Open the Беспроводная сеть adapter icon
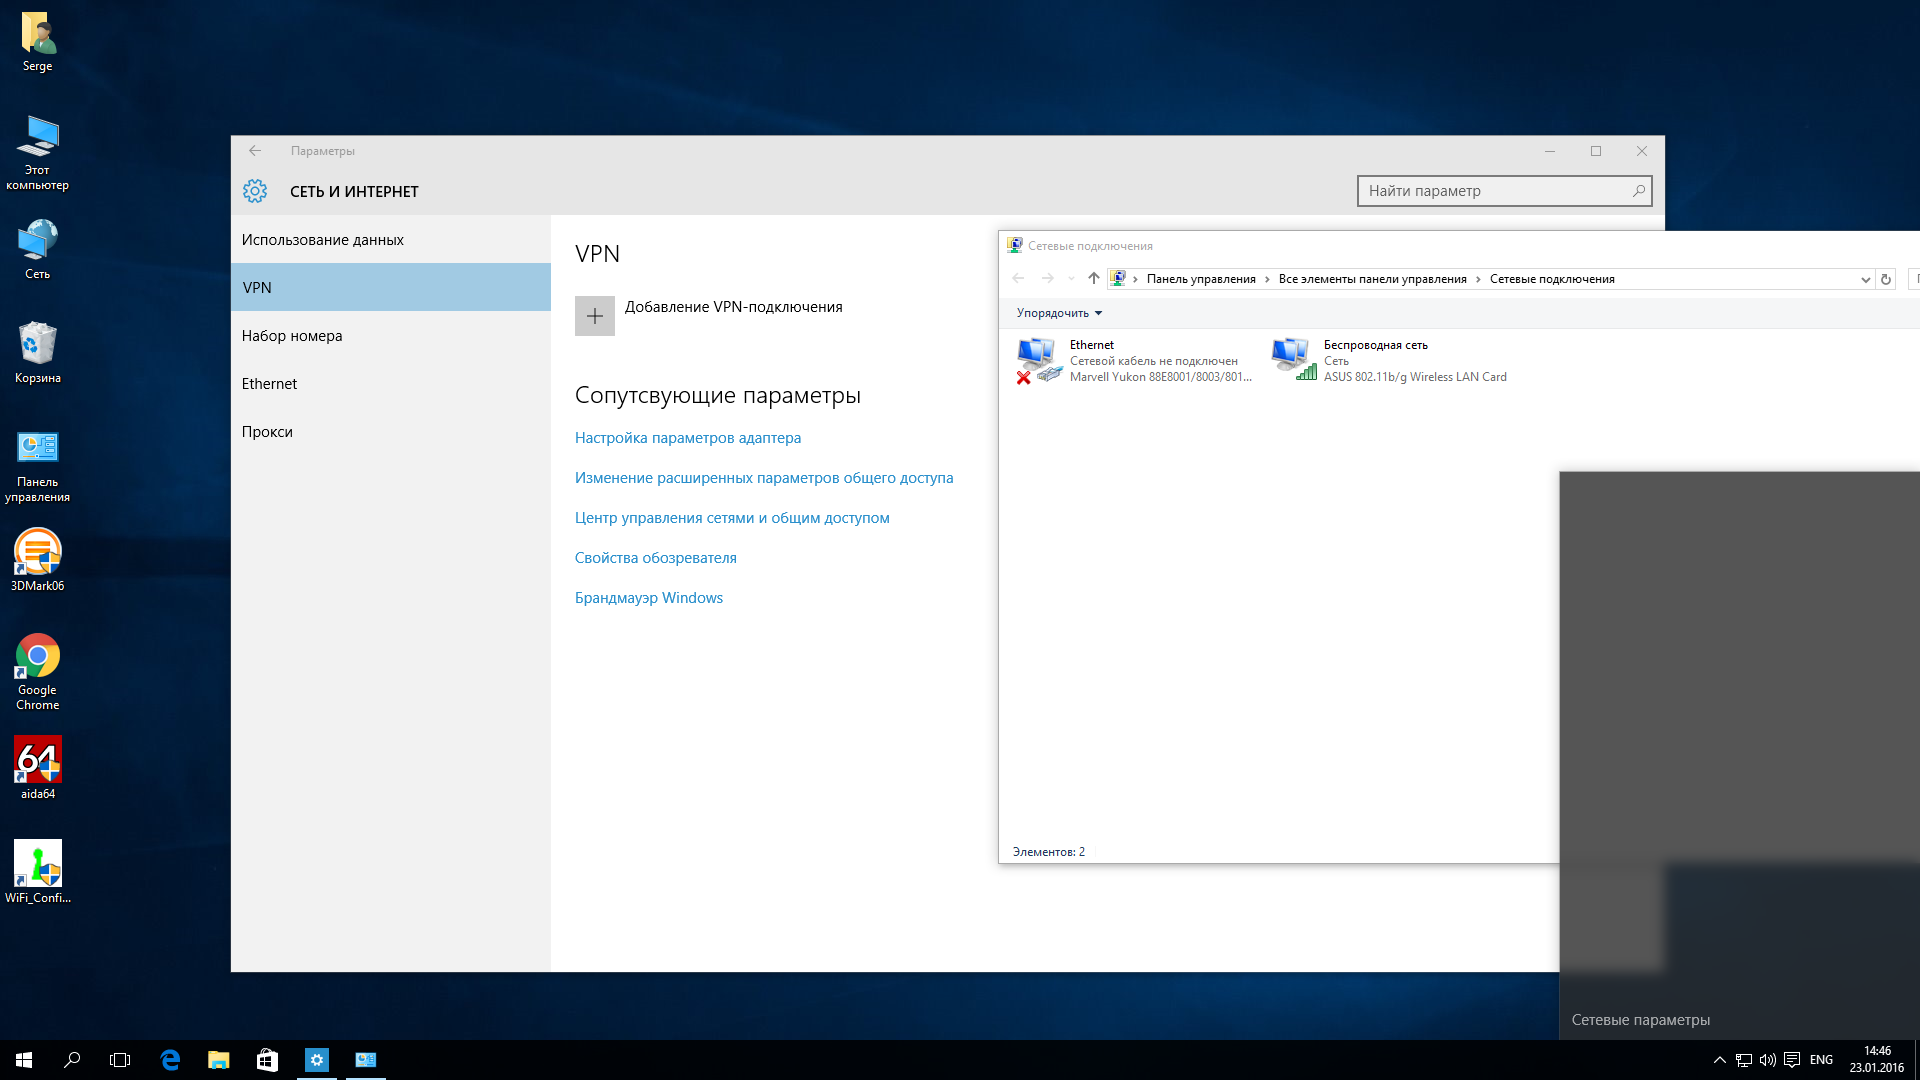1920x1080 pixels. 1293,360
